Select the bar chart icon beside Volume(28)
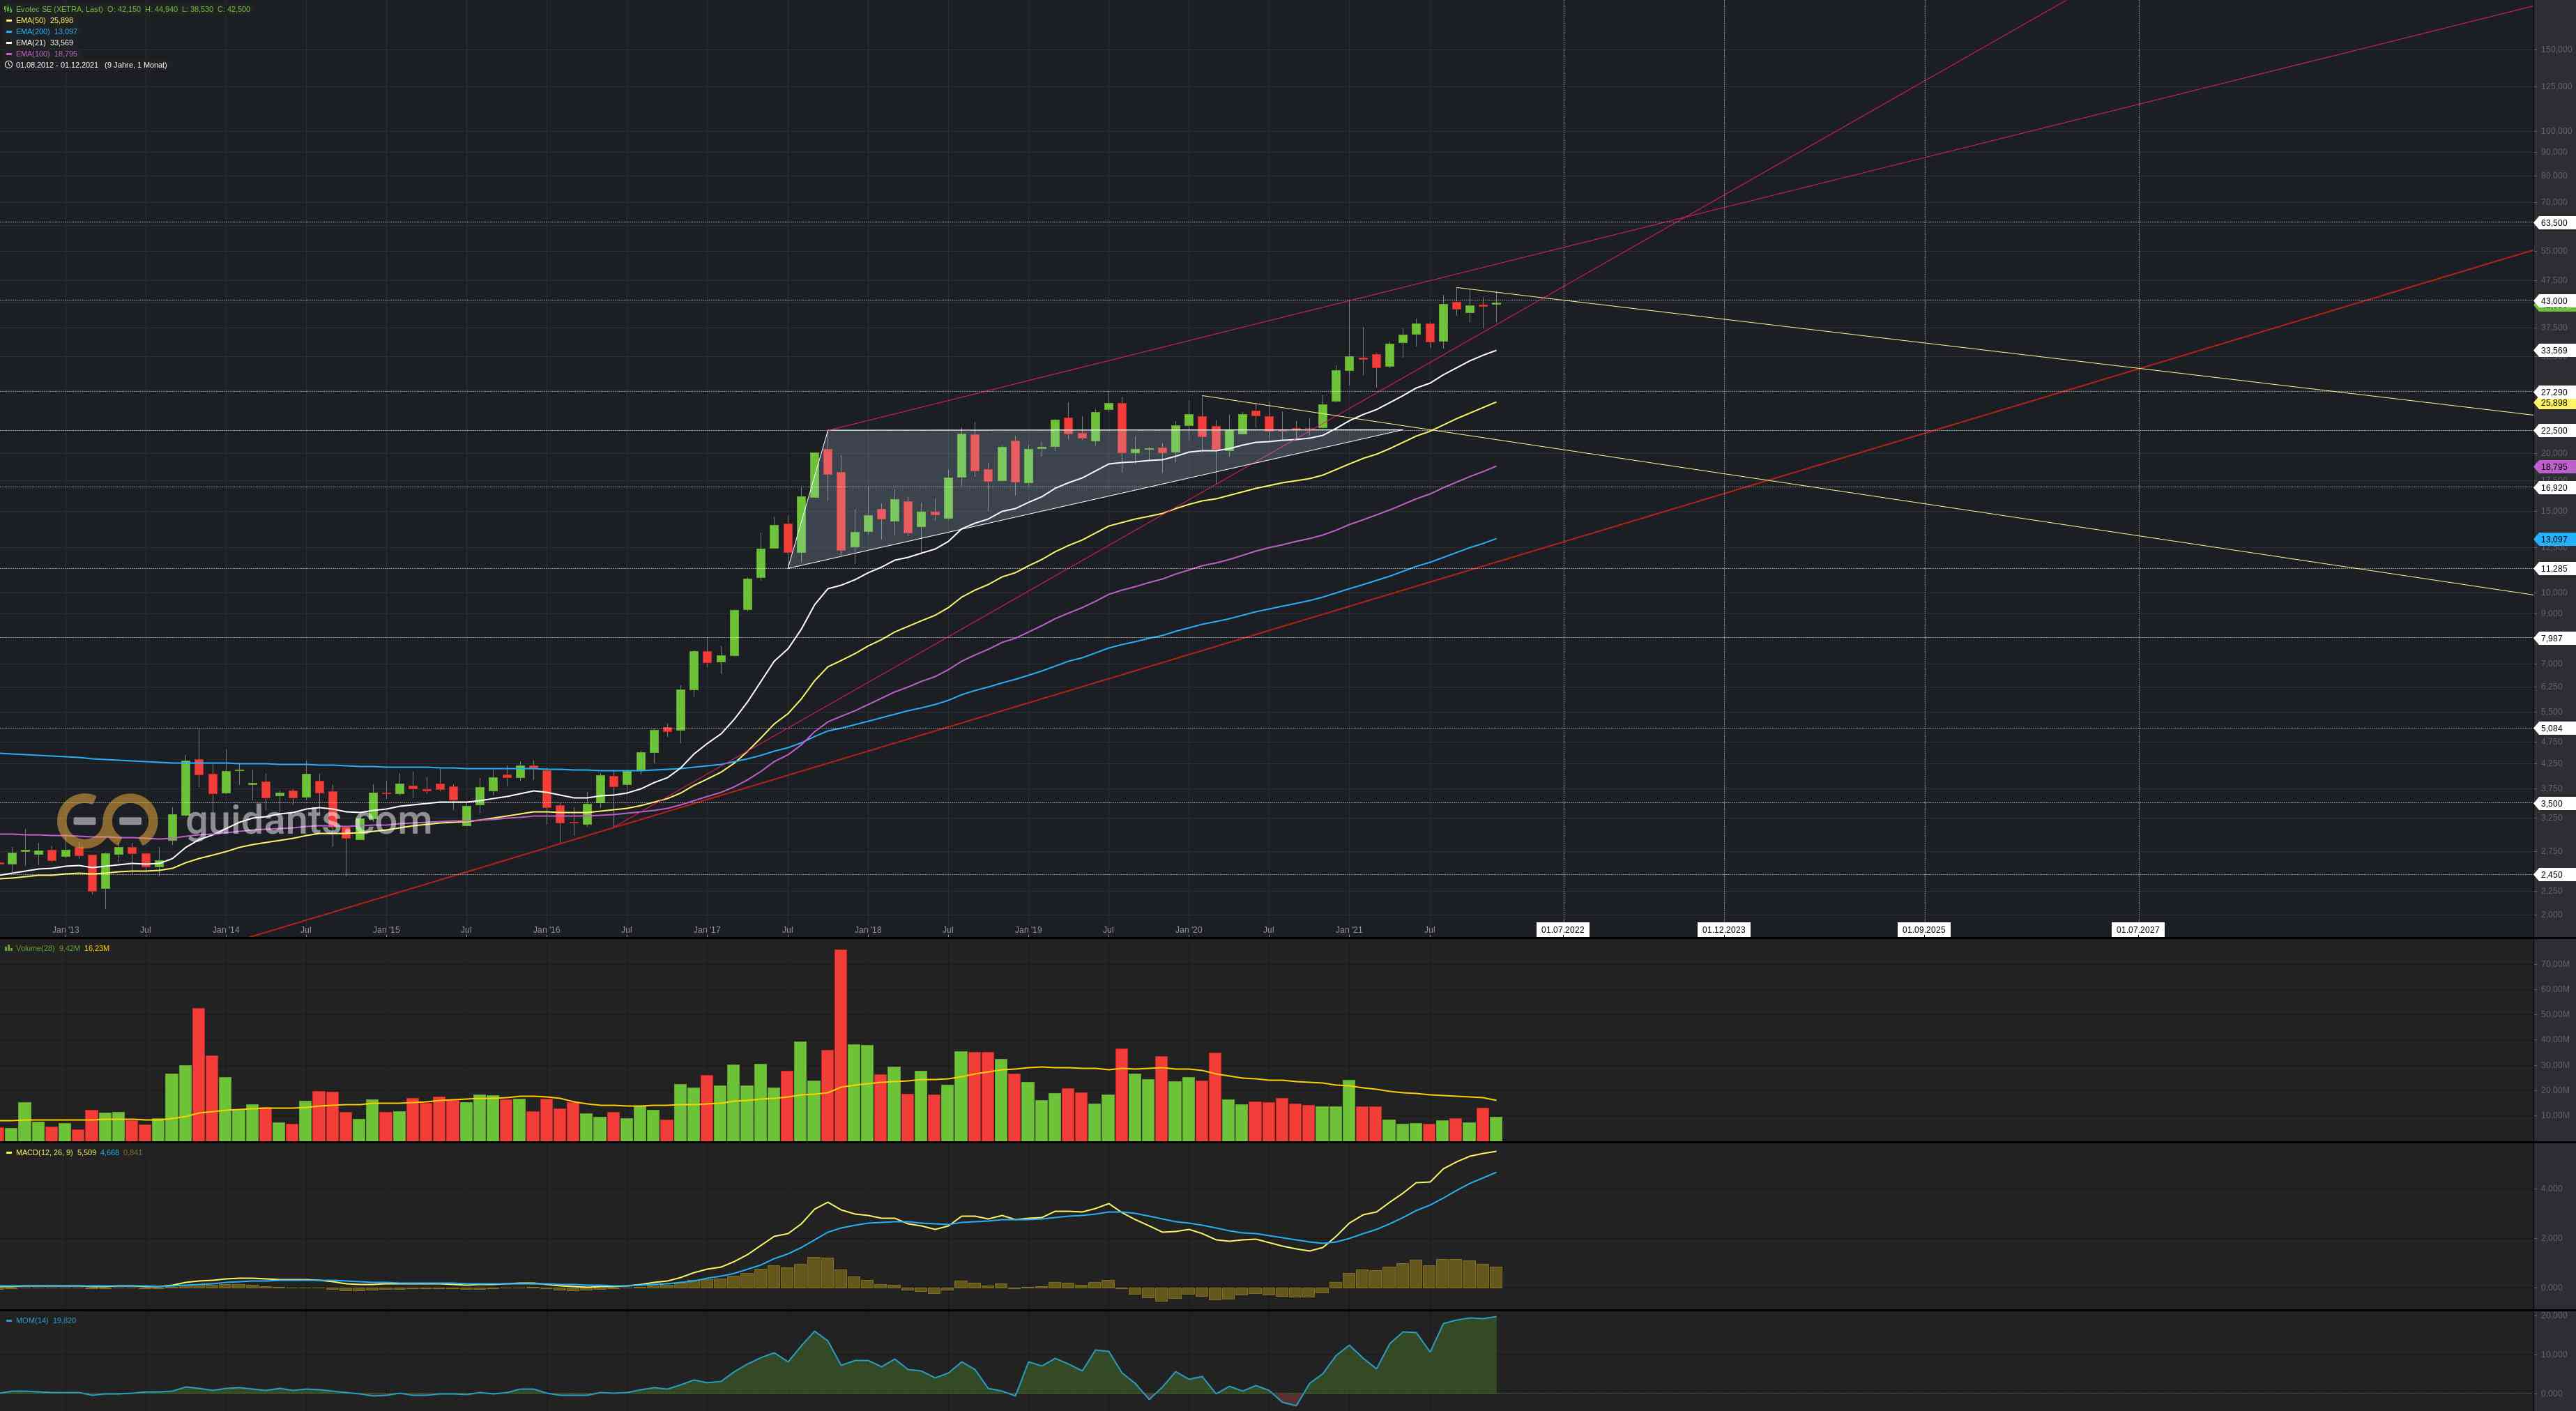Viewport: 2576px width, 1411px height. (8, 947)
